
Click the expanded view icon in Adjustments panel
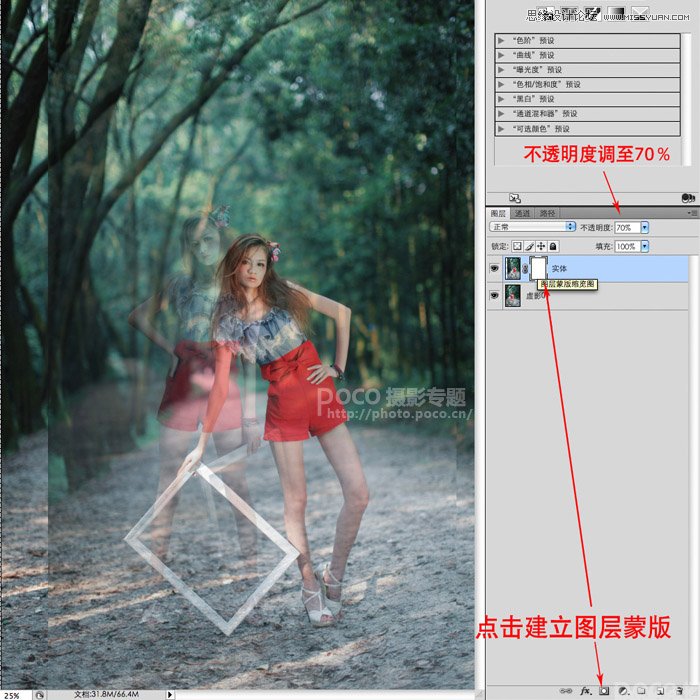[x=515, y=198]
